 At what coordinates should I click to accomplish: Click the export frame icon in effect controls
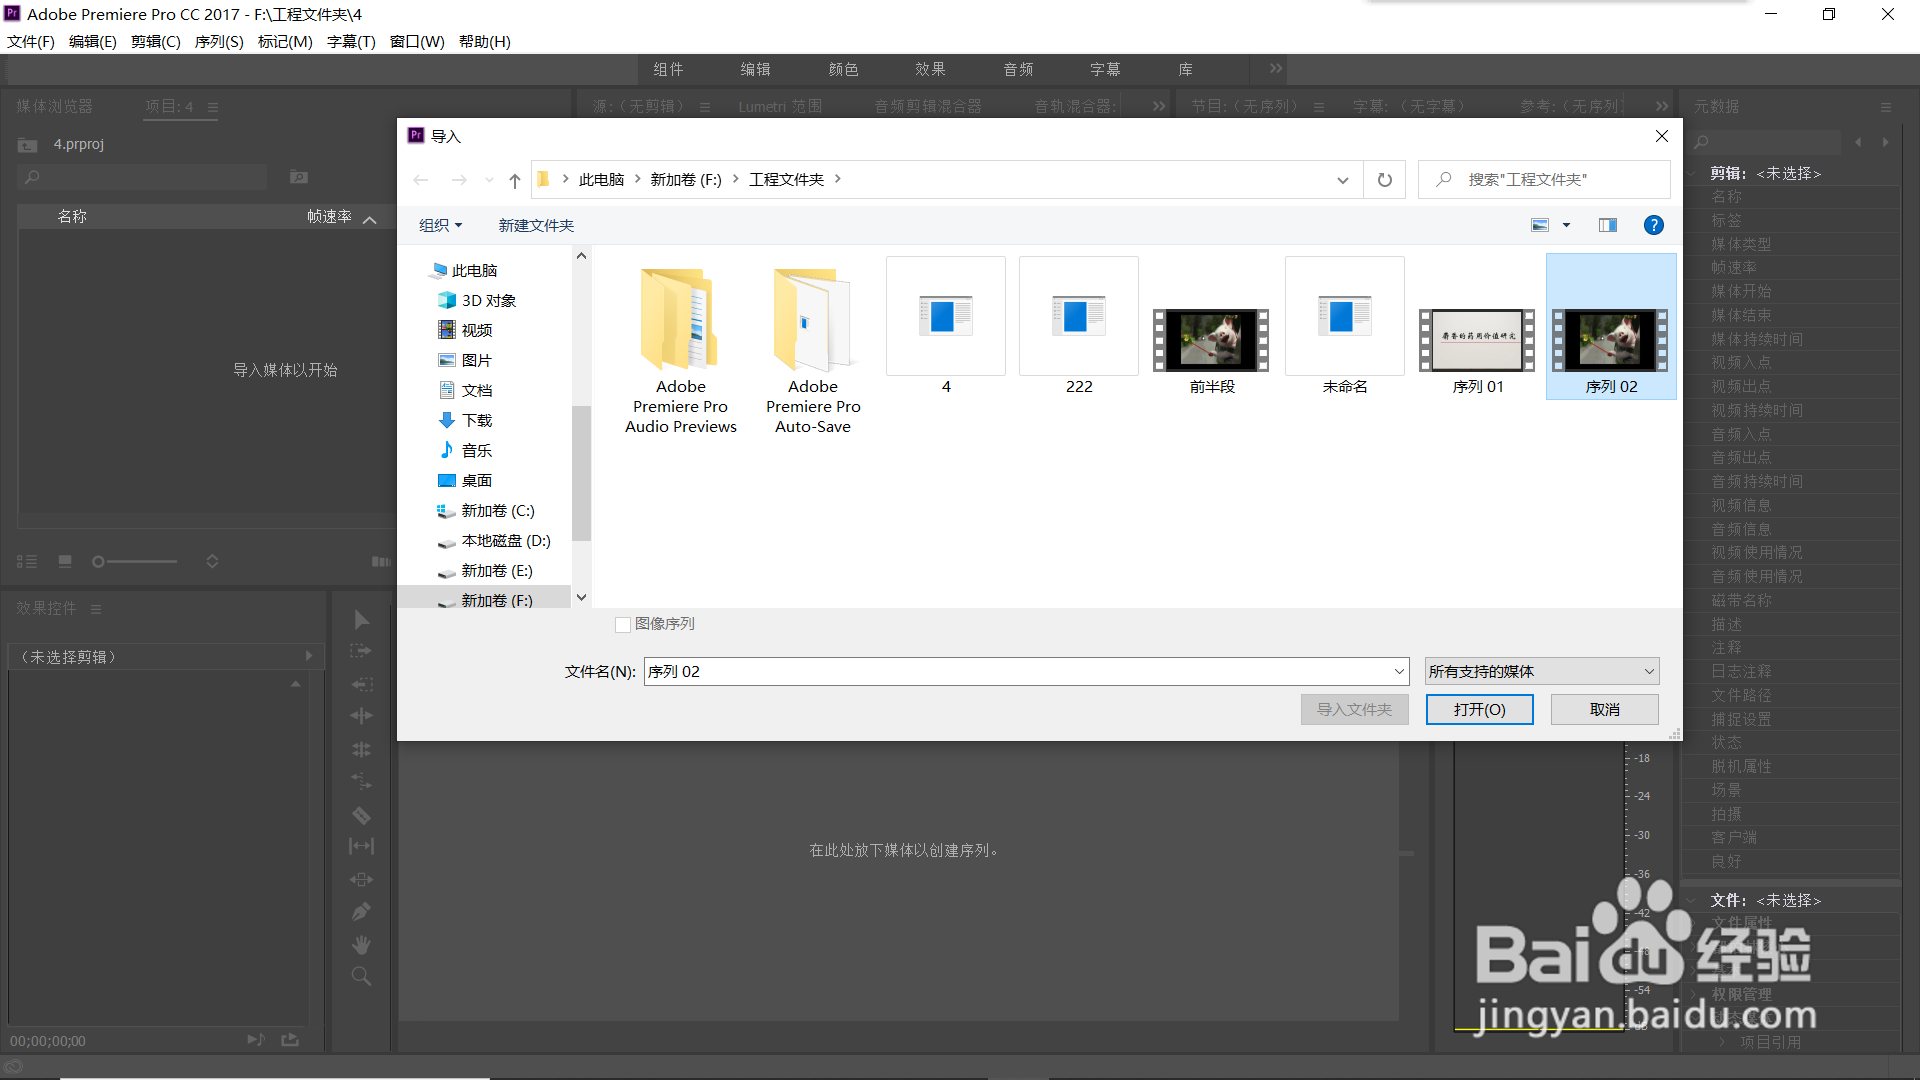tap(290, 1040)
